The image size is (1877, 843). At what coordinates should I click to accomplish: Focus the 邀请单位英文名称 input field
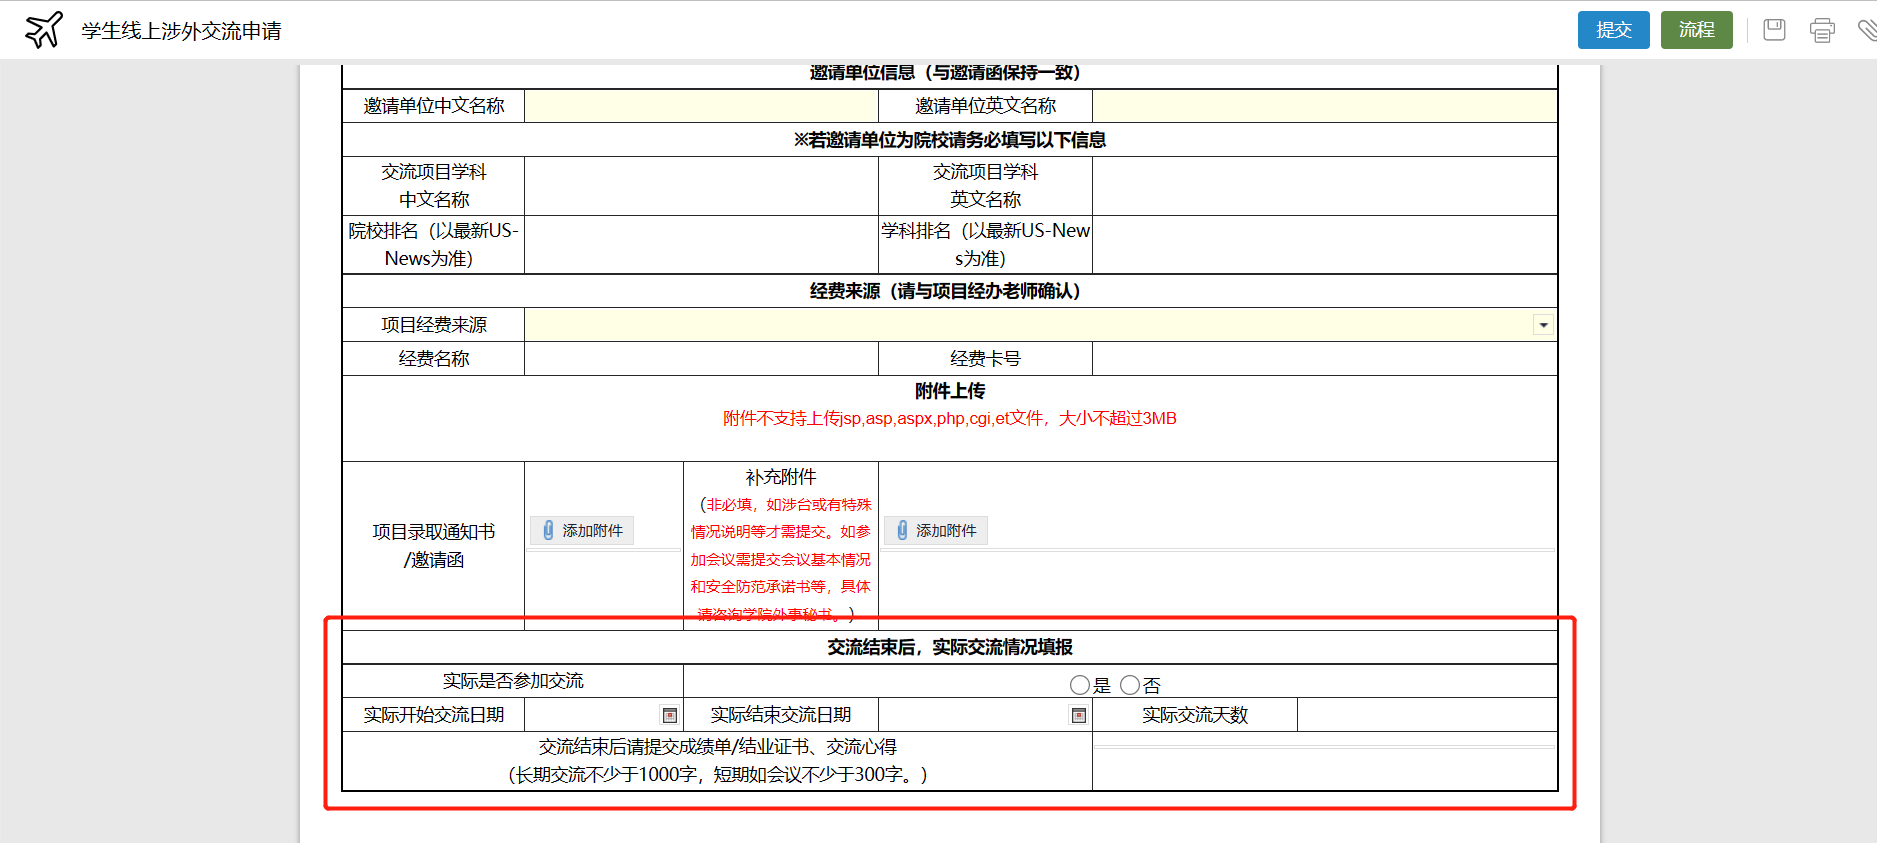(x=1324, y=106)
